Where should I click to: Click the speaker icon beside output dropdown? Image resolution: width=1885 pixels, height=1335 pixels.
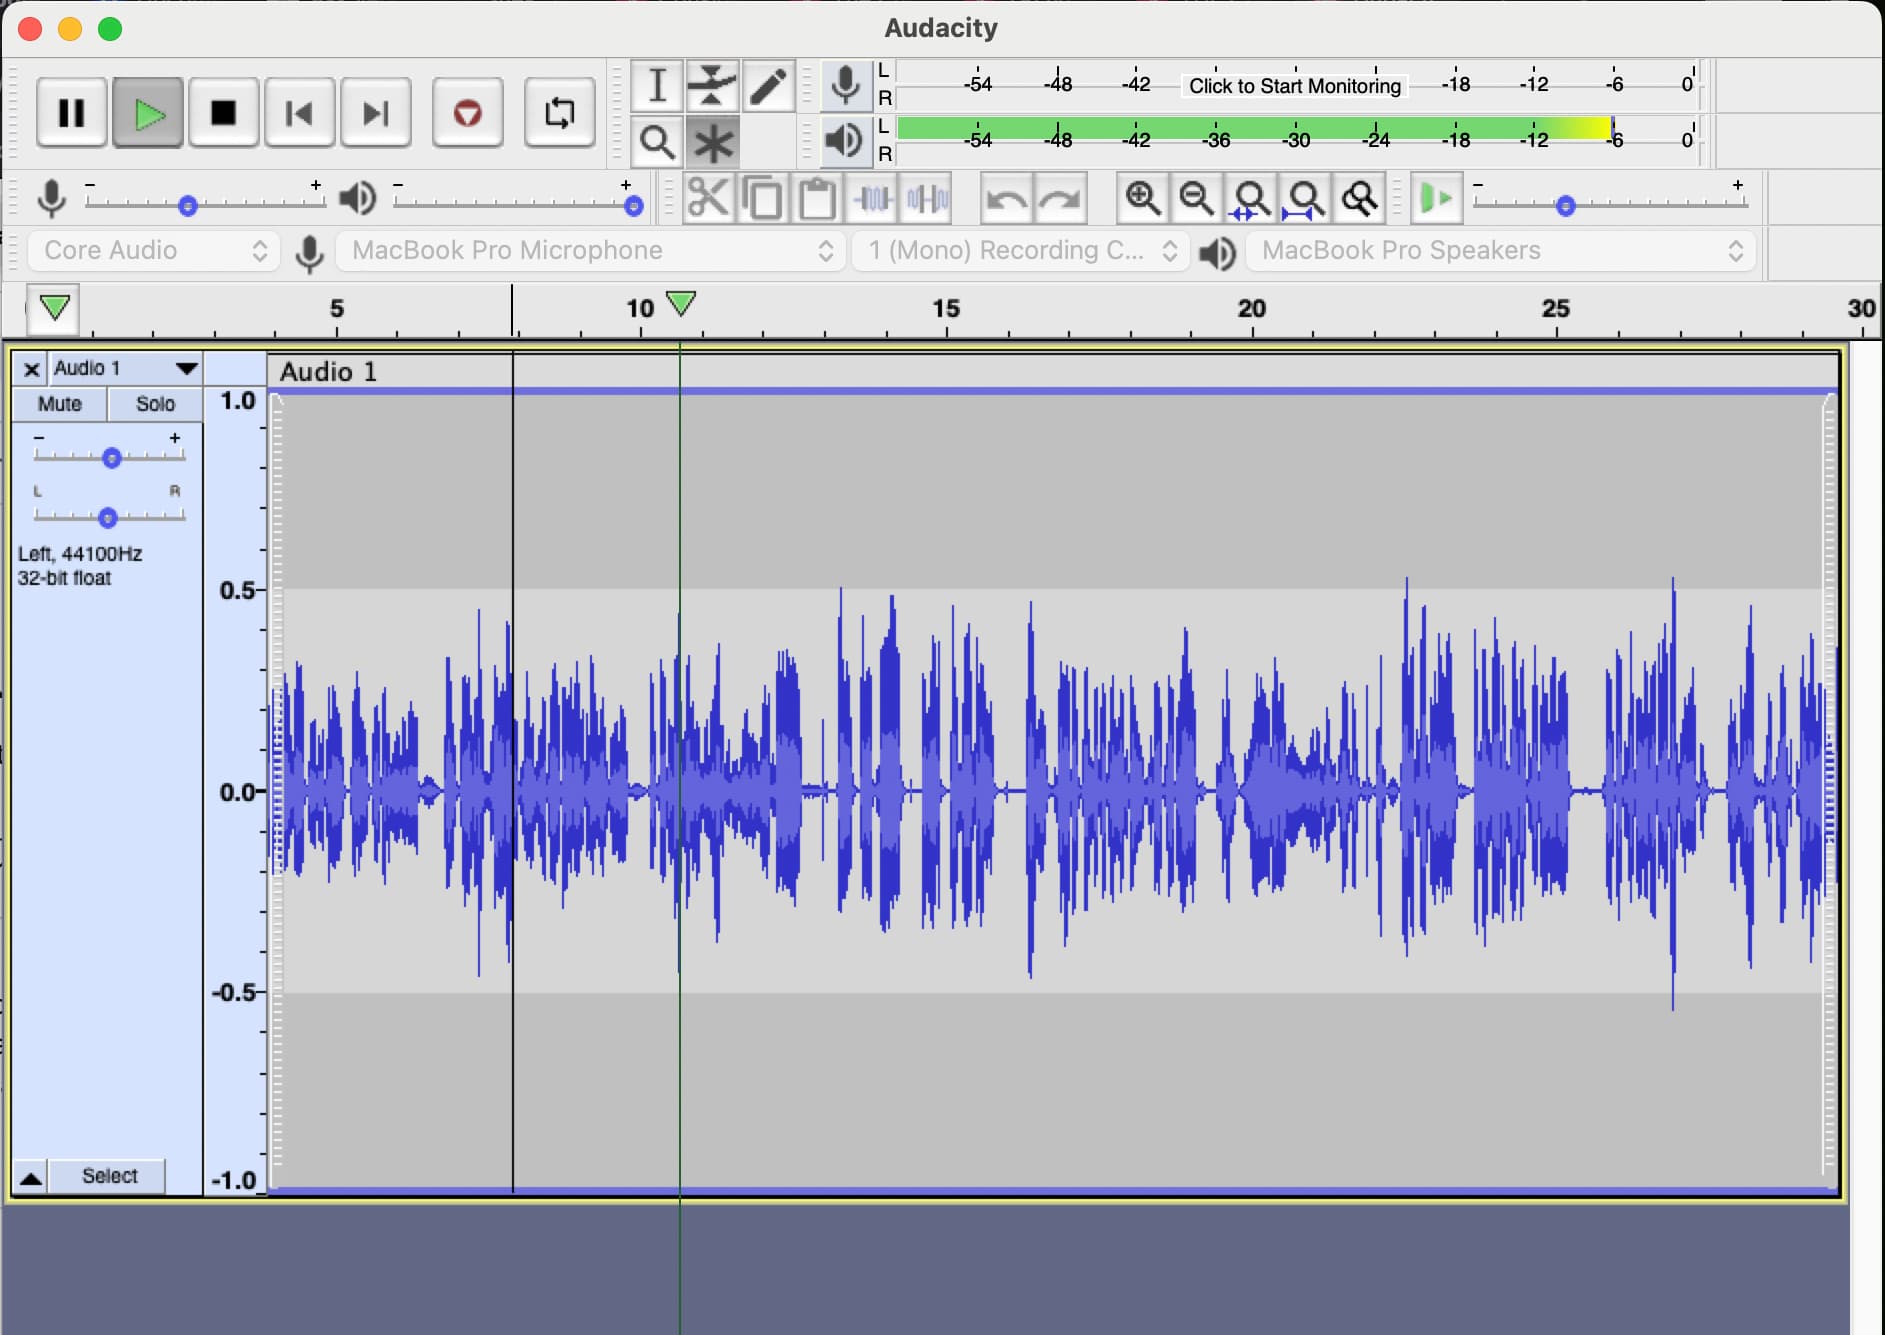click(1217, 253)
